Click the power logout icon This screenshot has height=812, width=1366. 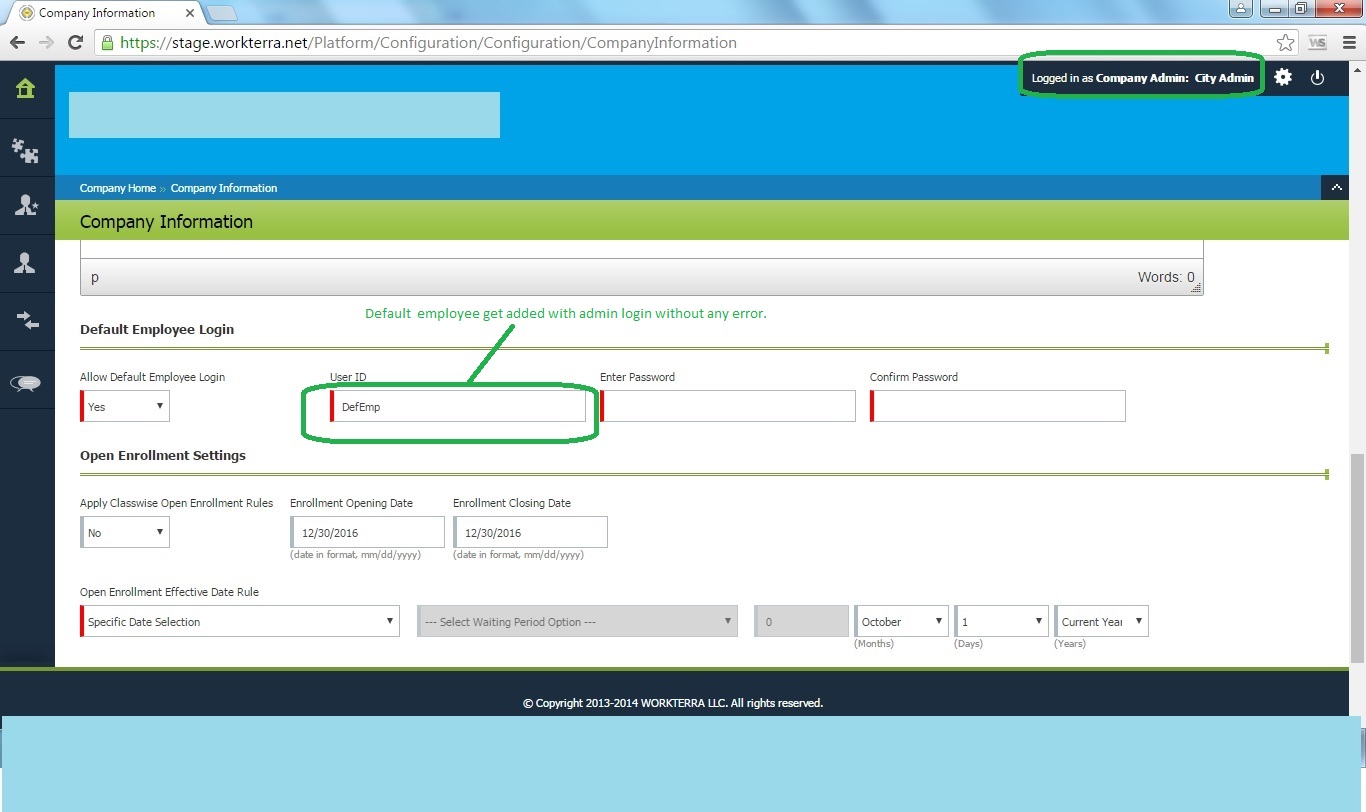pyautogui.click(x=1317, y=77)
